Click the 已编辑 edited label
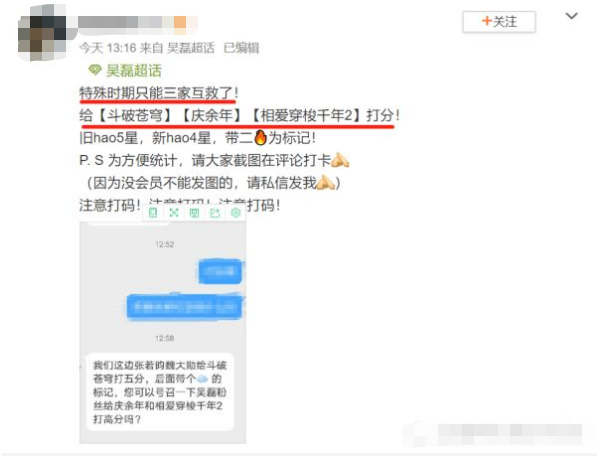Viewport: 603px width, 456px height. [242, 48]
